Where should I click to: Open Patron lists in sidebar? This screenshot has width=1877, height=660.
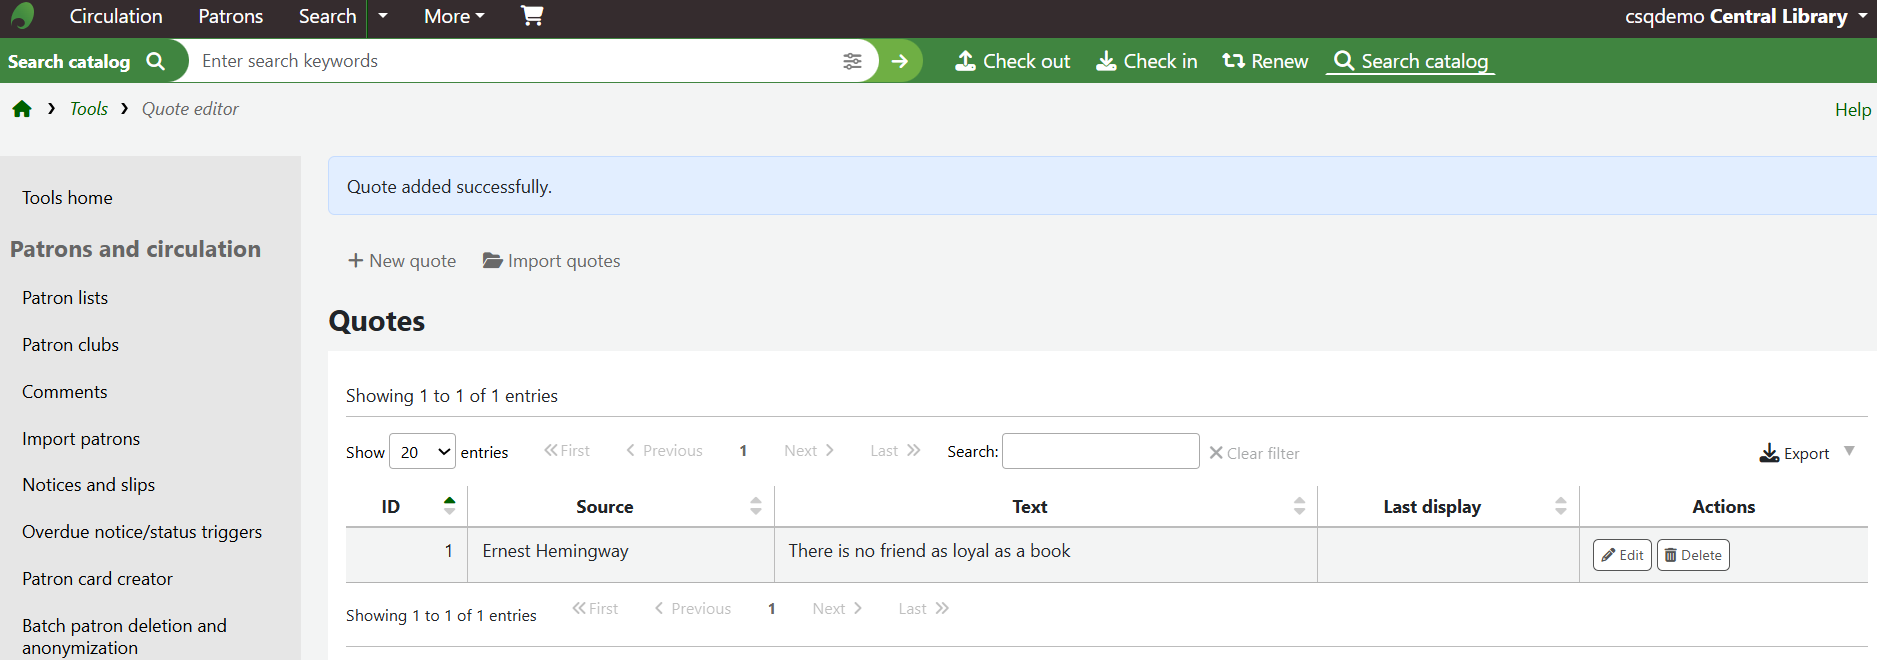(65, 298)
